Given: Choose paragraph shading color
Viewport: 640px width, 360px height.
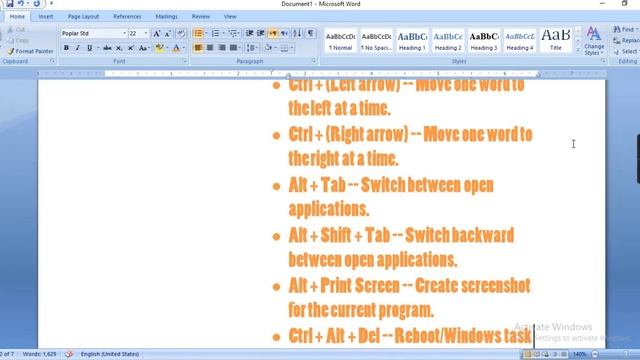Looking at the screenshot, I should pos(268,48).
